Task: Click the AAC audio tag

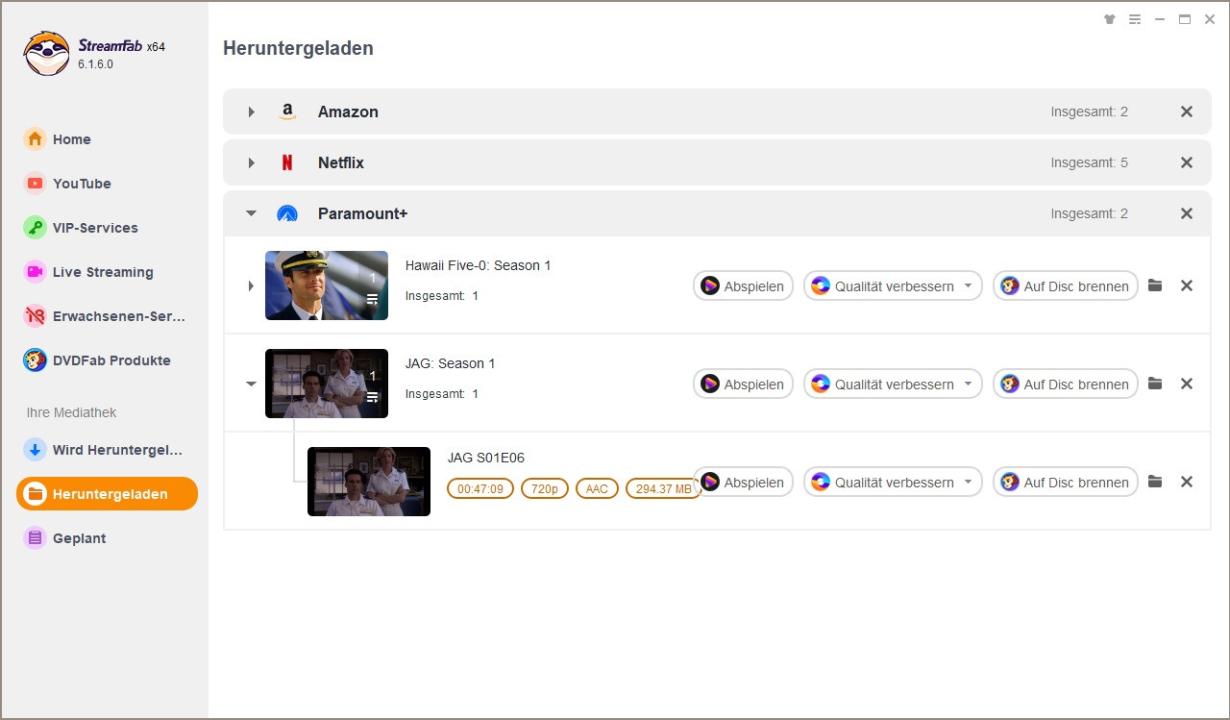Action: tap(597, 489)
